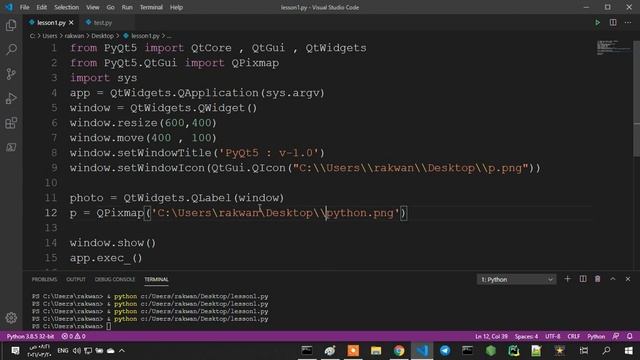Open PyCharm from taskbar
The width and height of the screenshot is (640, 360).
tap(513, 351)
